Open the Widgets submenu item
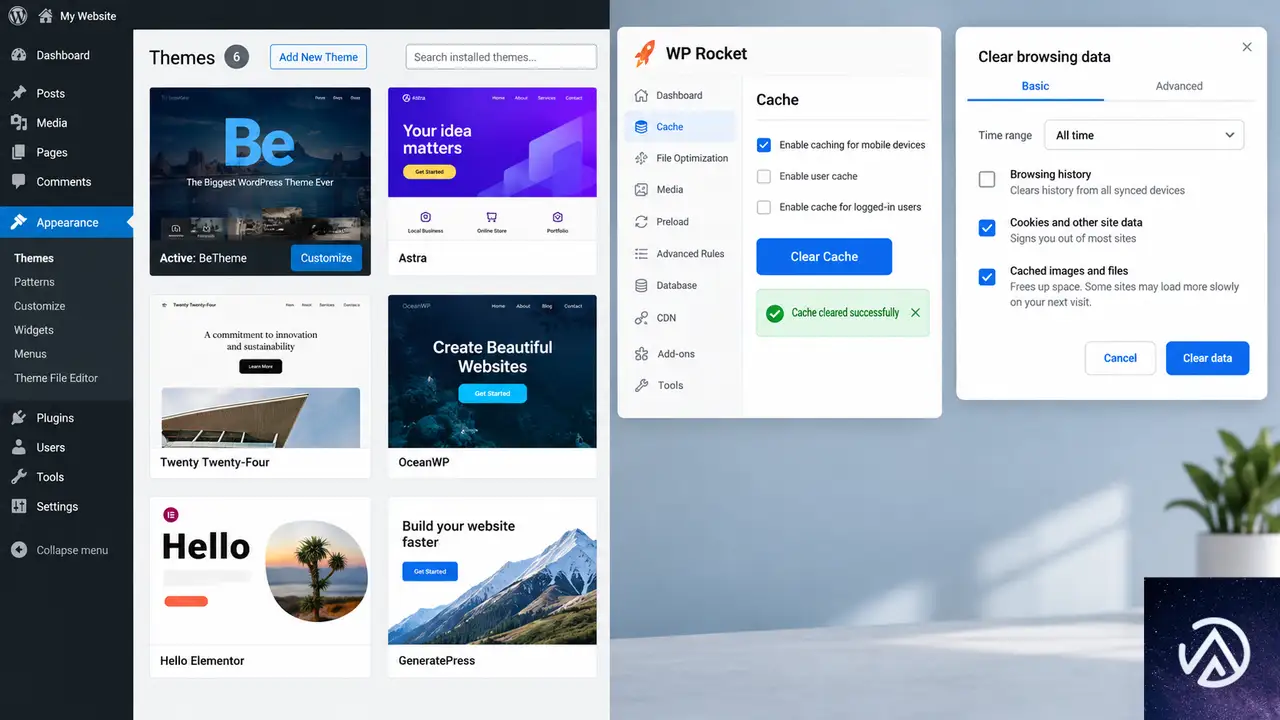This screenshot has width=1280, height=720. pos(34,330)
